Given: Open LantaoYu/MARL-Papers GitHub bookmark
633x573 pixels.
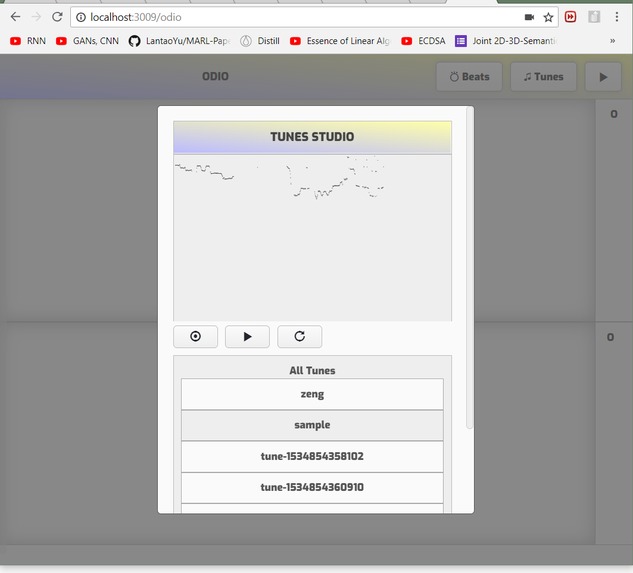Looking at the screenshot, I should click(180, 41).
